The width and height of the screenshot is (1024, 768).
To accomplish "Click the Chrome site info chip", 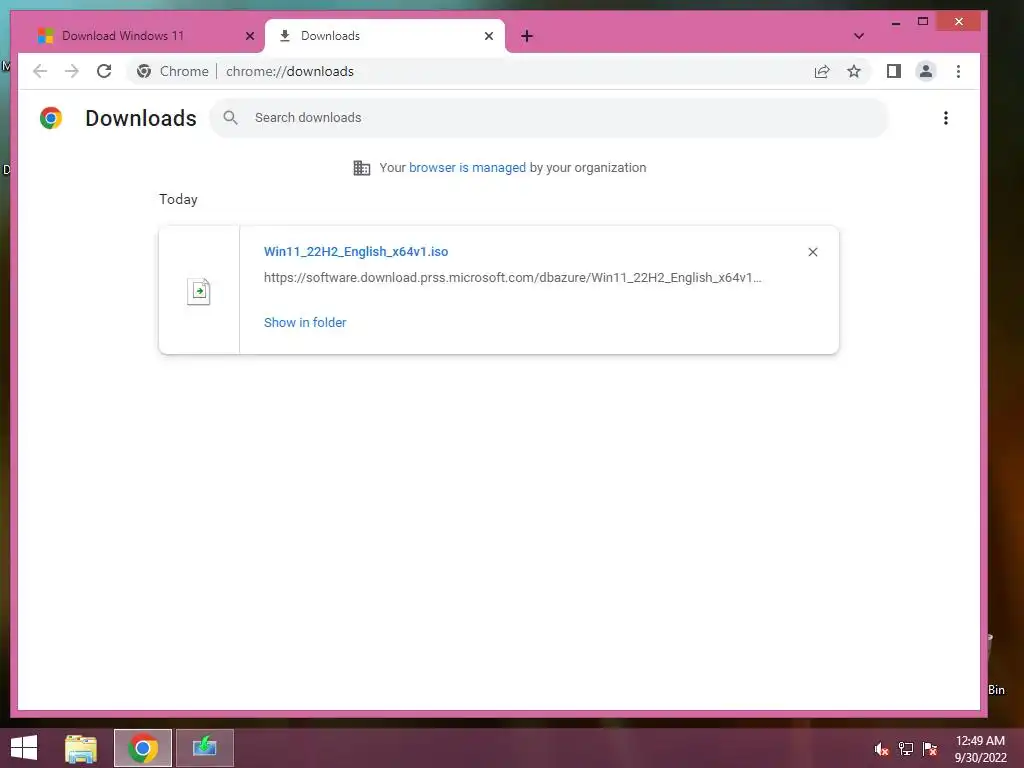I will [x=172, y=71].
